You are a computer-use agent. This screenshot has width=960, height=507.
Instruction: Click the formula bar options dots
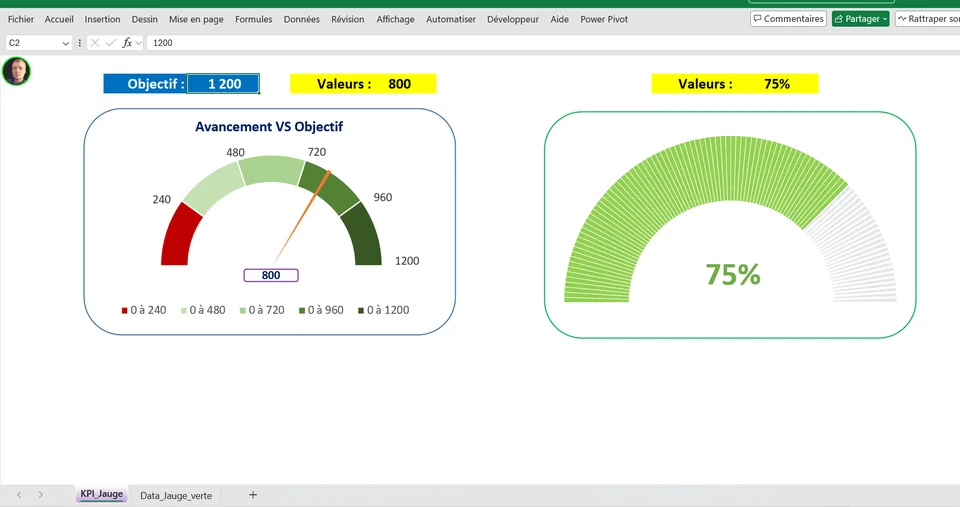[x=80, y=43]
